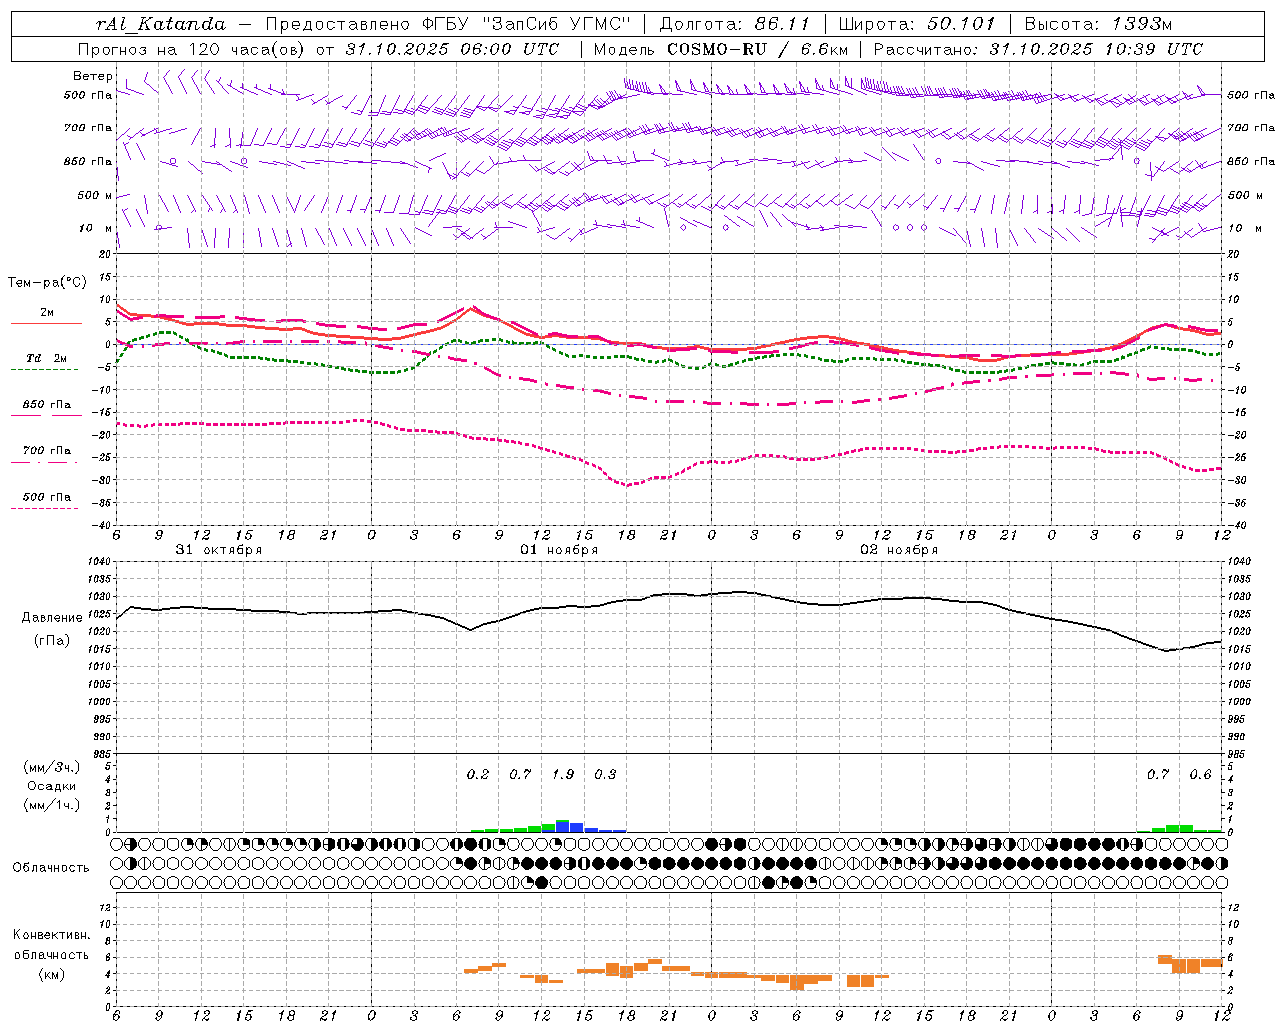Click the "850 гПа" wind level label on right edge
The image size is (1280, 1024).
point(1251,161)
